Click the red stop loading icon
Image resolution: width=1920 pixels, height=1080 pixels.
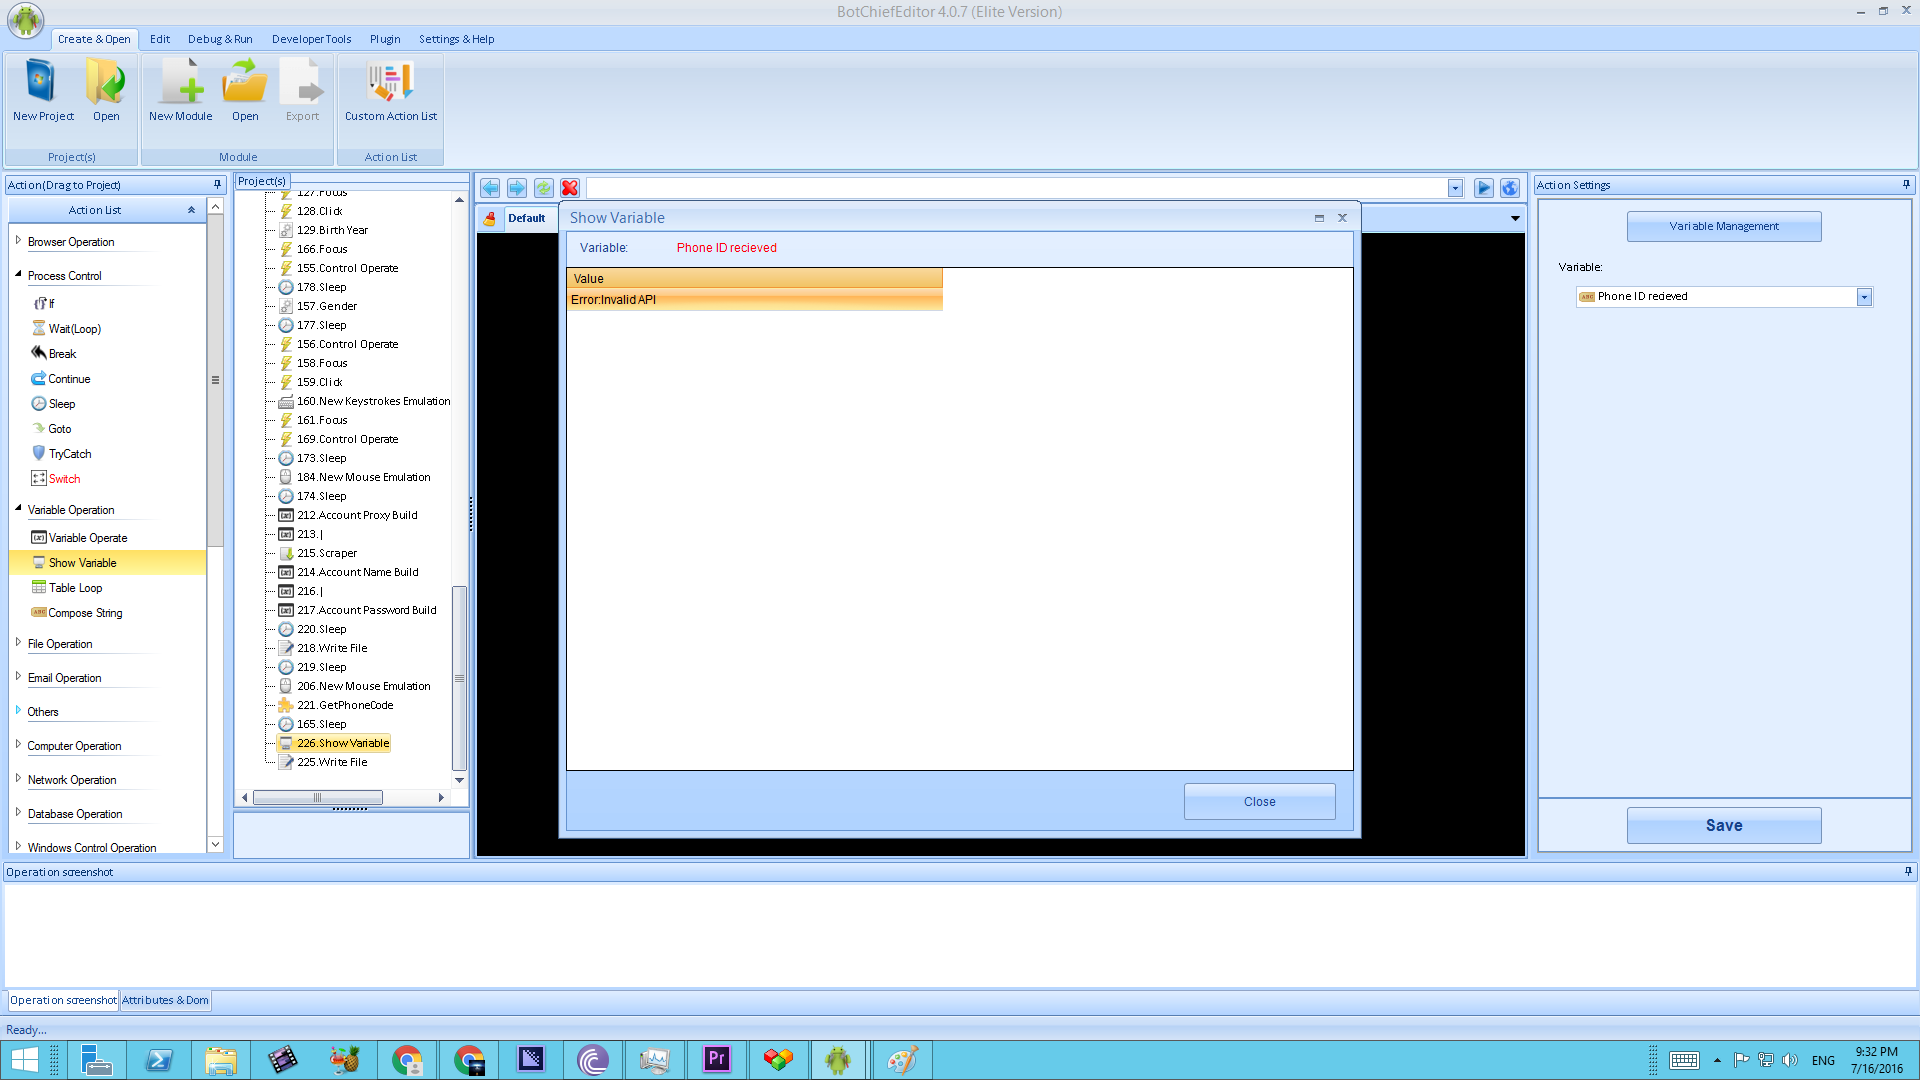coord(570,188)
